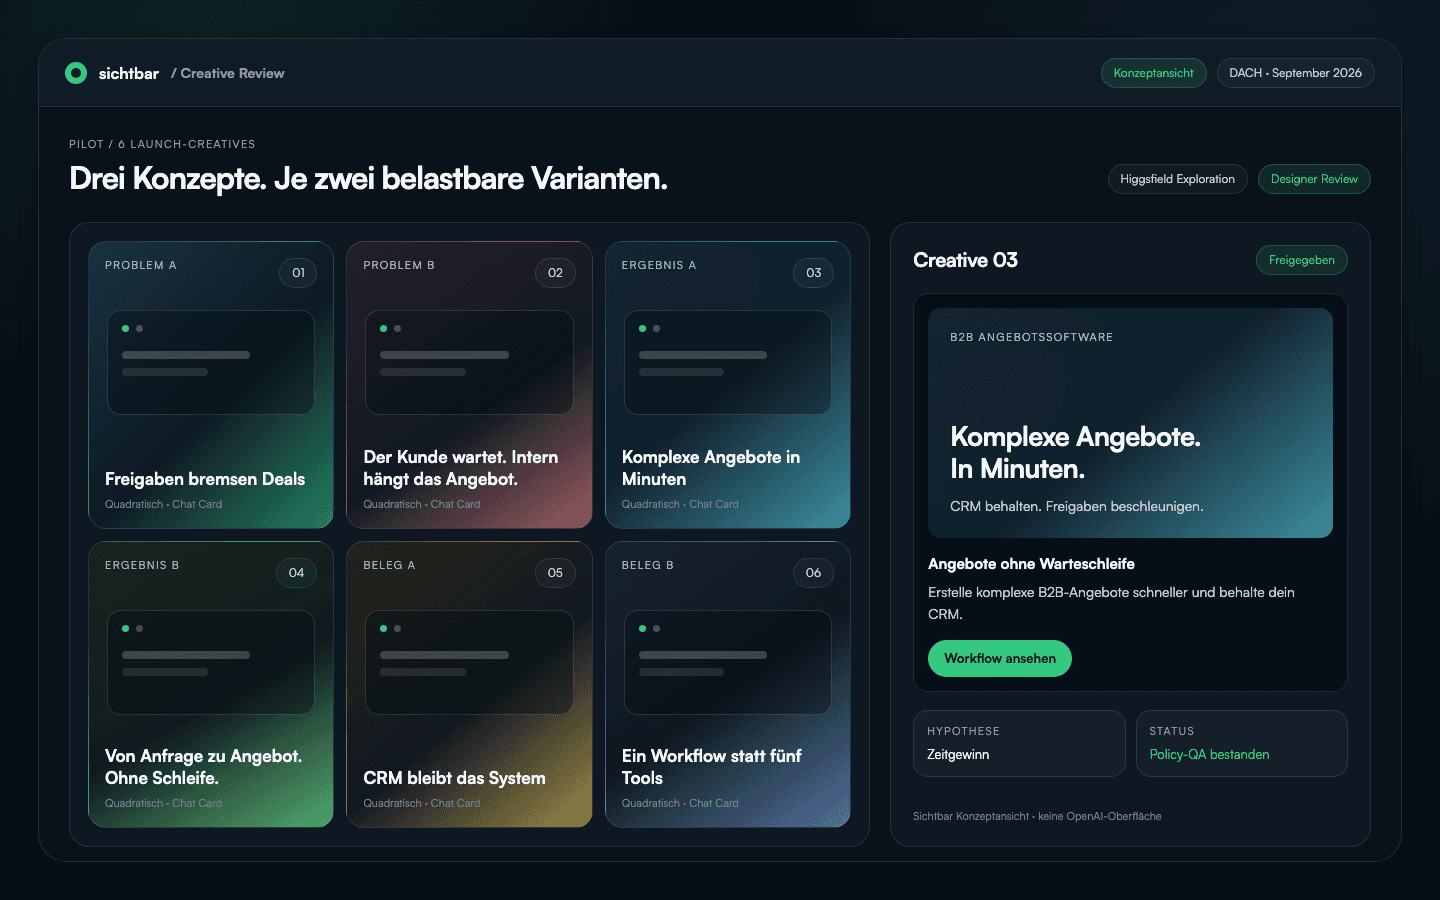
Task: Click the 01 number badge
Action: (298, 273)
